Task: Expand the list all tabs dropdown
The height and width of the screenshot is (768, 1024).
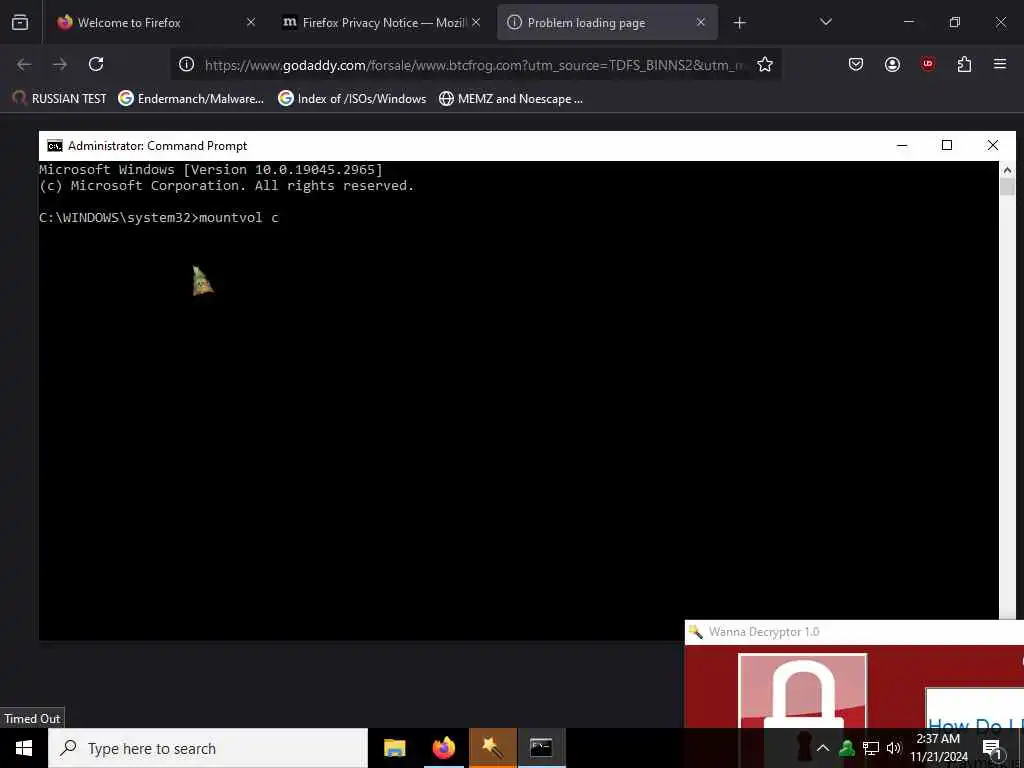Action: (x=825, y=22)
